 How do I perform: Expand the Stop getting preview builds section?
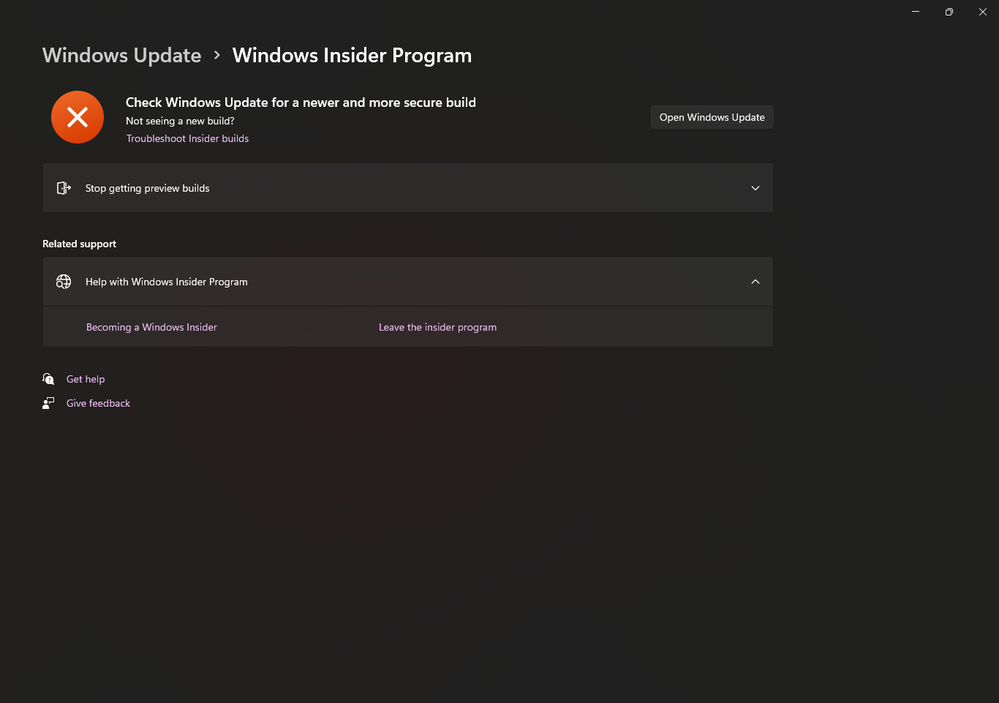tap(407, 188)
